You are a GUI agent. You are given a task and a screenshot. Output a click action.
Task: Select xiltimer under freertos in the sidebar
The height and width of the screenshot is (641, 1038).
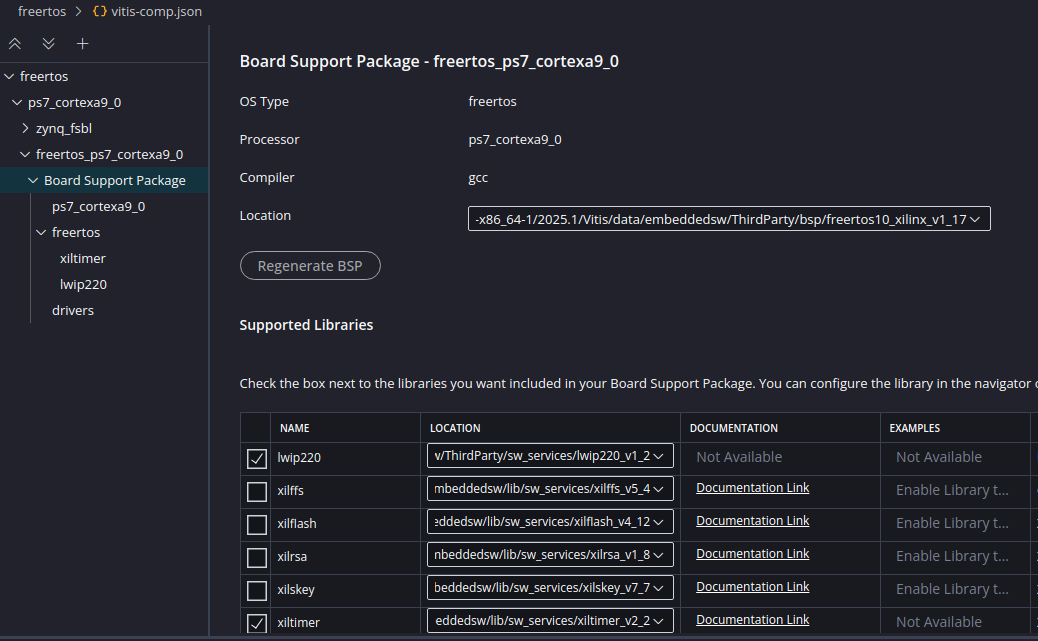(x=83, y=258)
